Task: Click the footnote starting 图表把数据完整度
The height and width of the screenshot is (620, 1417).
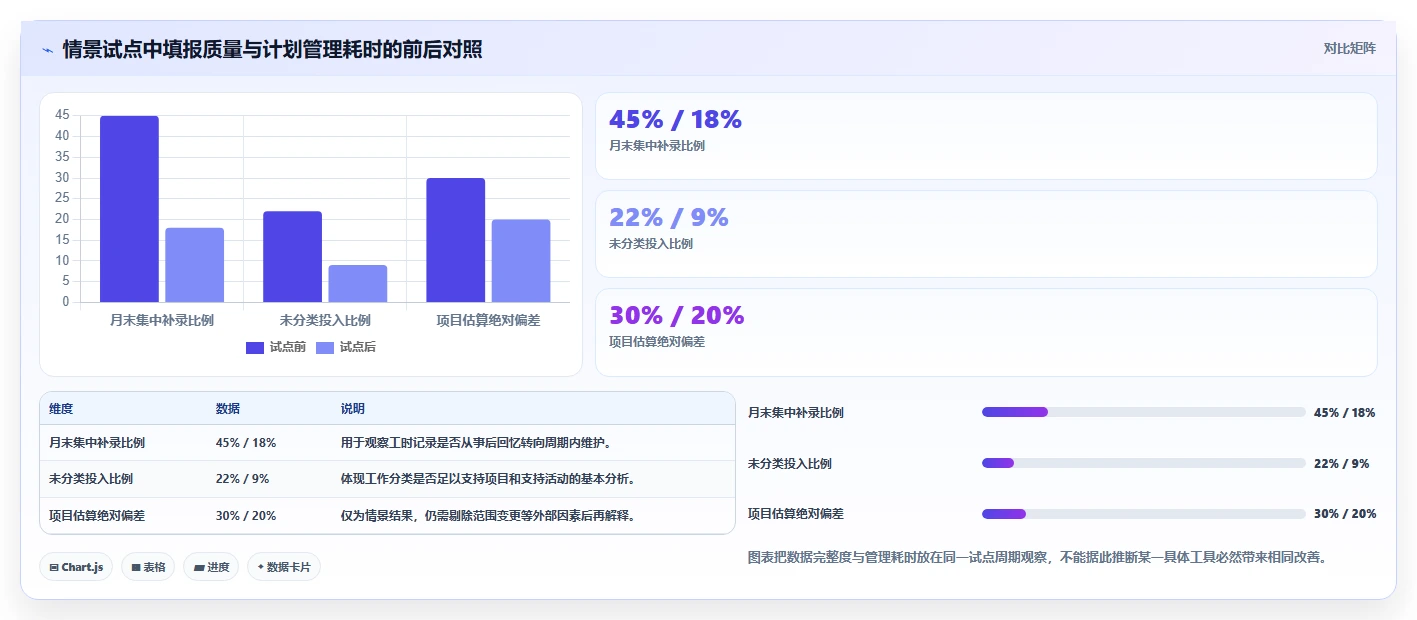Action: (x=1037, y=557)
